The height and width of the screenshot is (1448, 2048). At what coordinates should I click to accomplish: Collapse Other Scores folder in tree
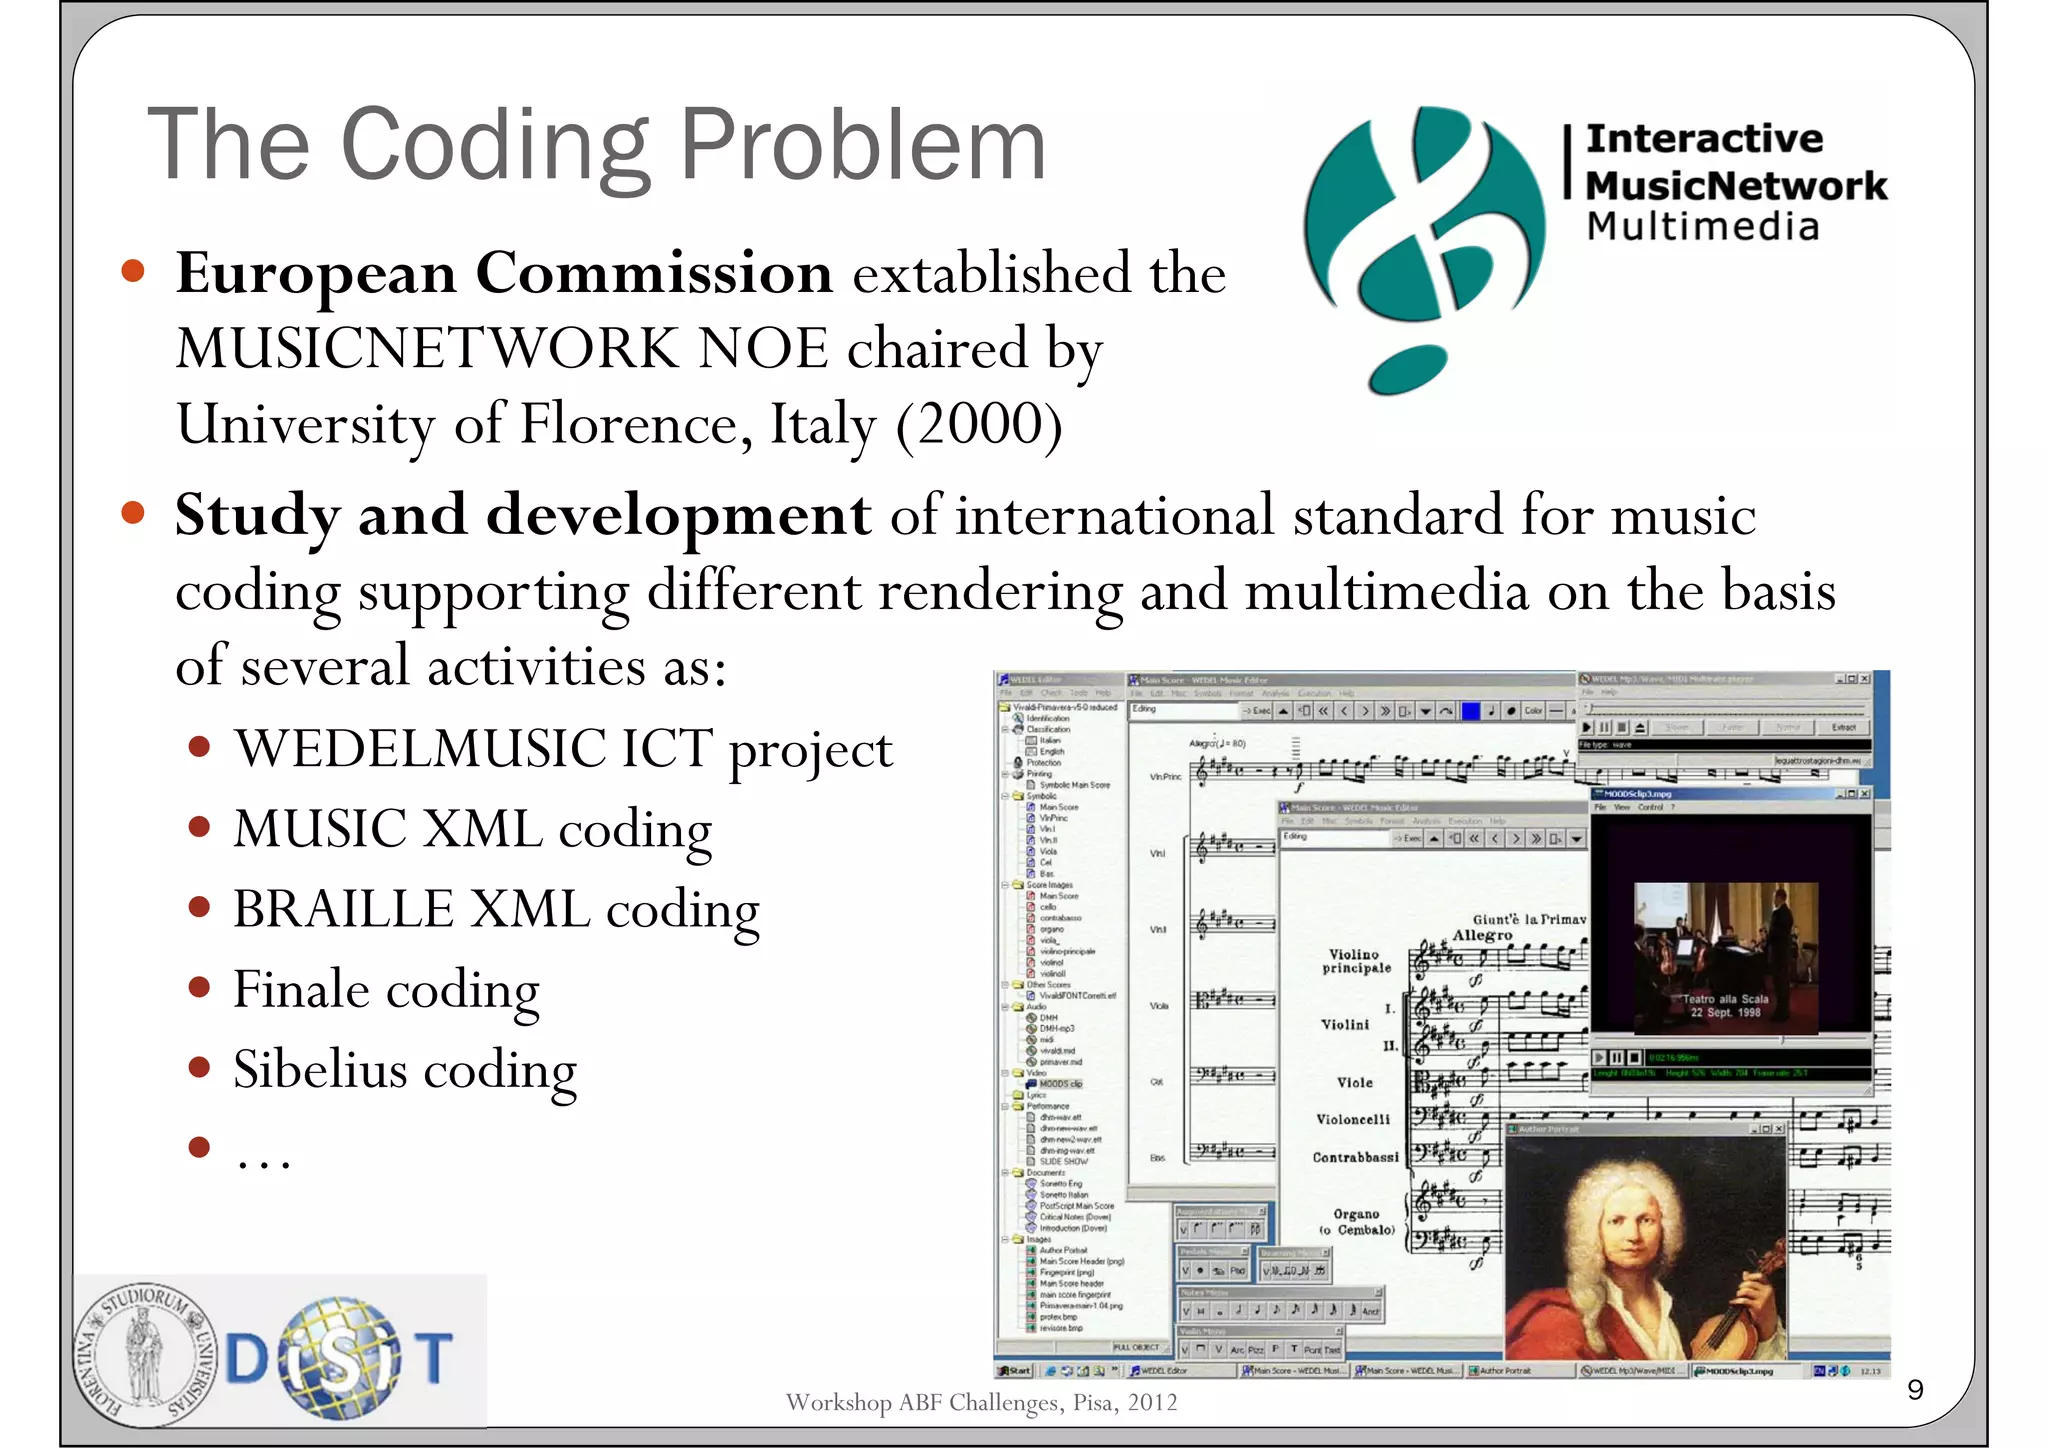[x=1005, y=985]
